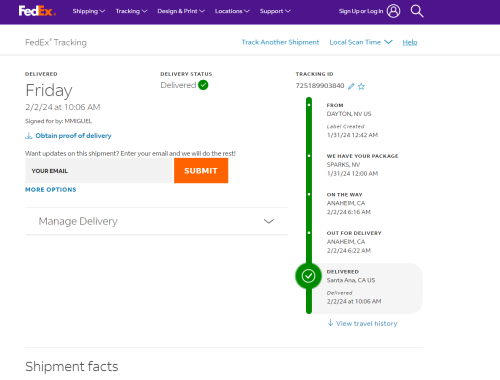Open the Tracking menu

click(131, 11)
